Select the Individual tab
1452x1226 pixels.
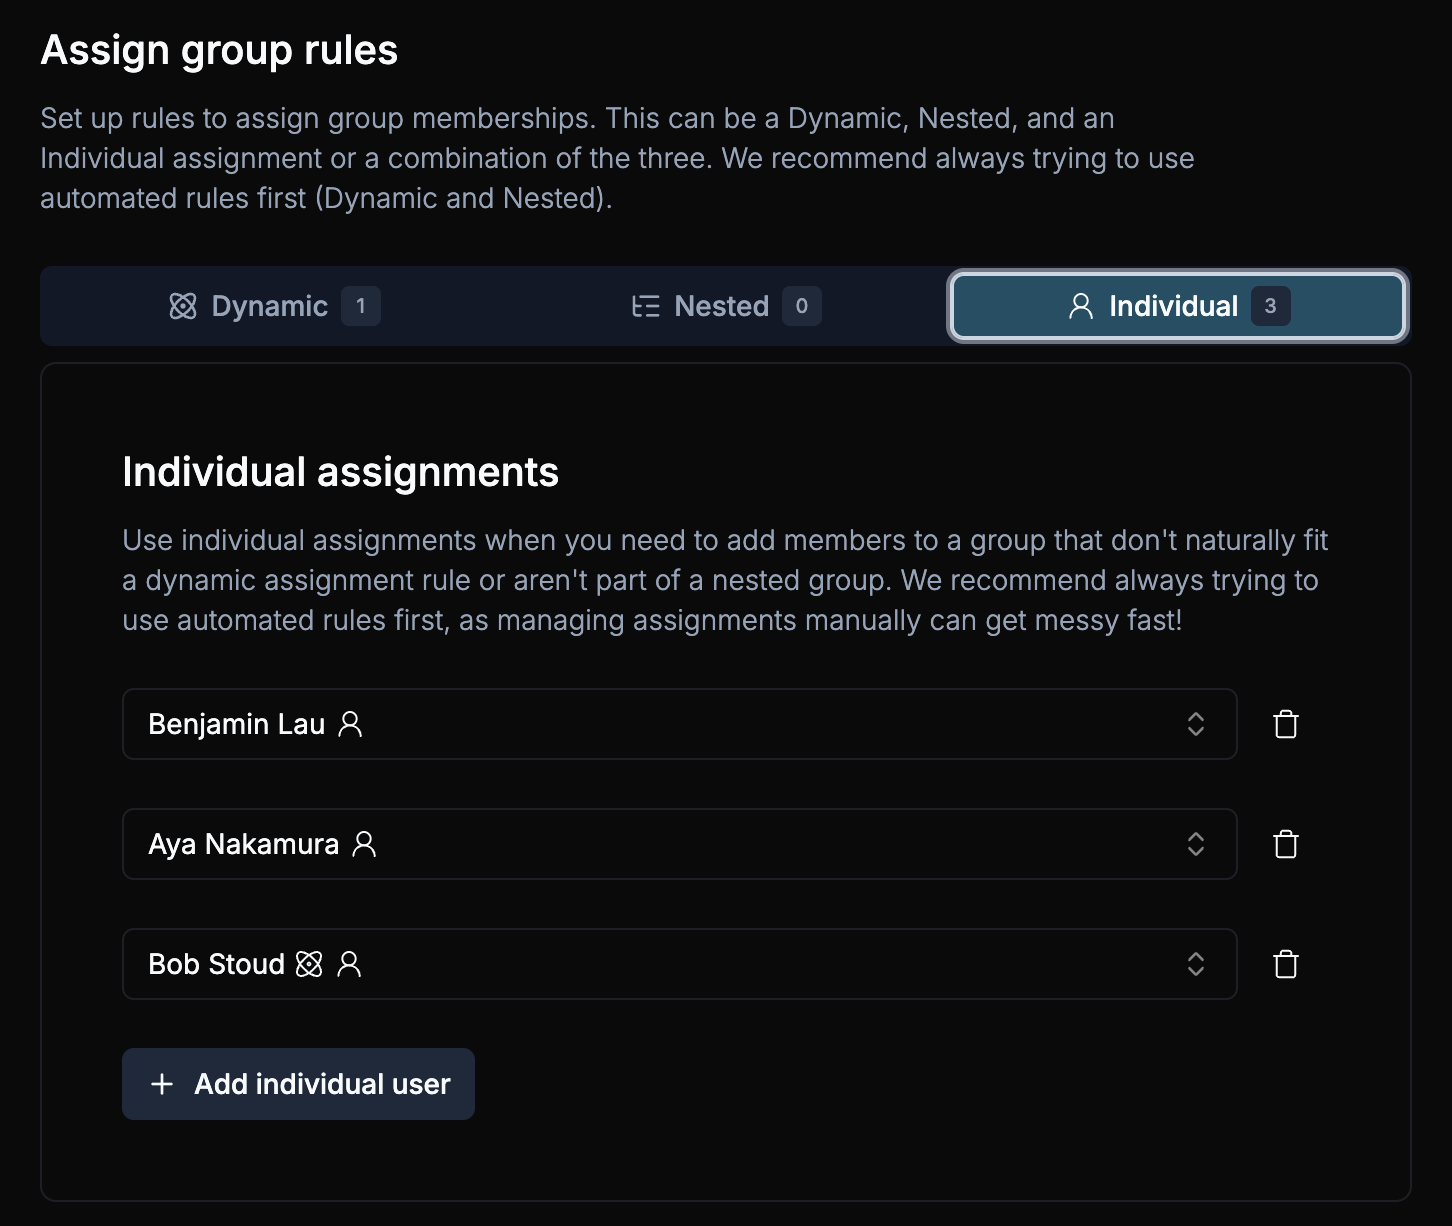click(1174, 306)
